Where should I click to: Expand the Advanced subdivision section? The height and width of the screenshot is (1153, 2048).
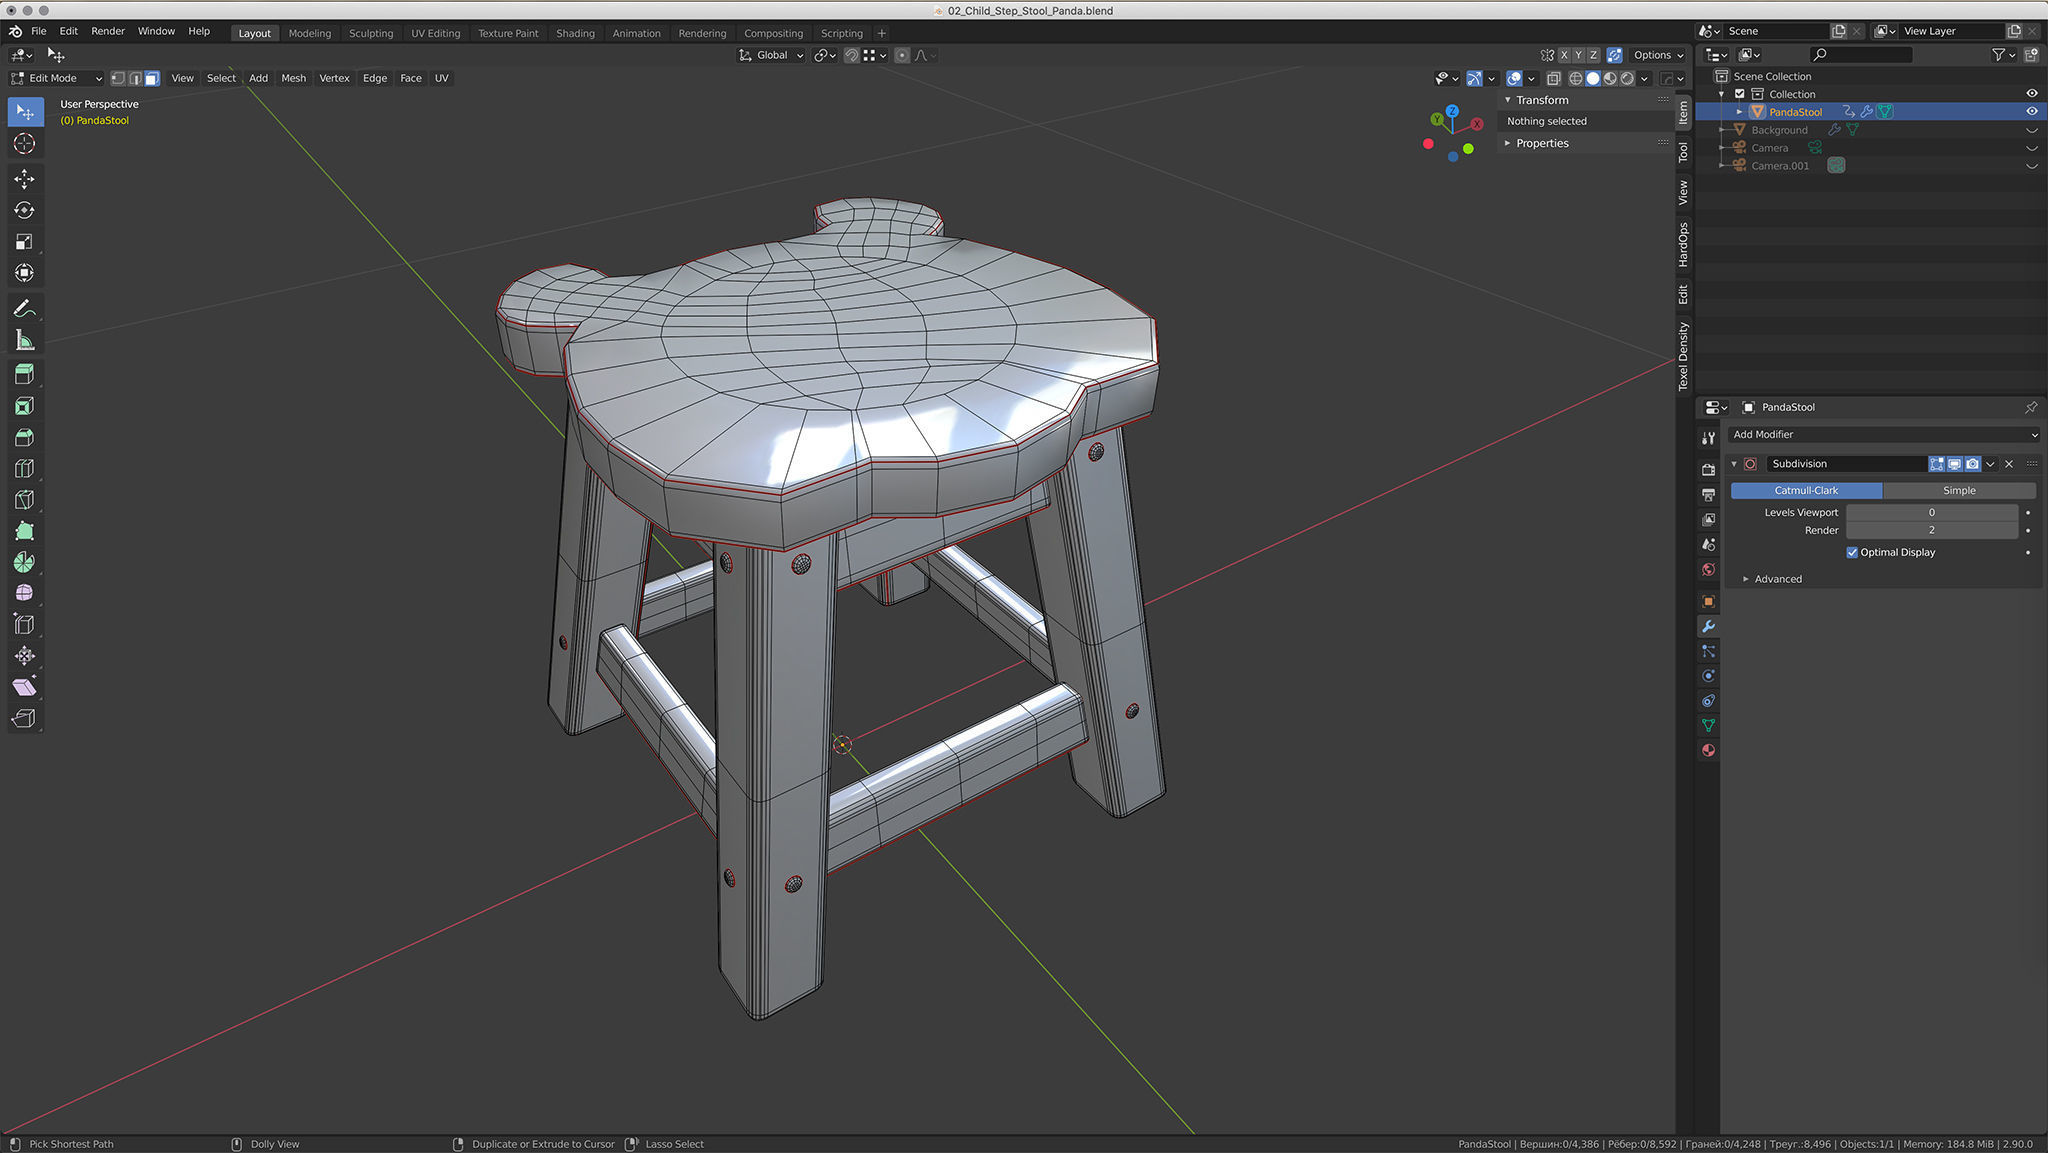(1777, 579)
